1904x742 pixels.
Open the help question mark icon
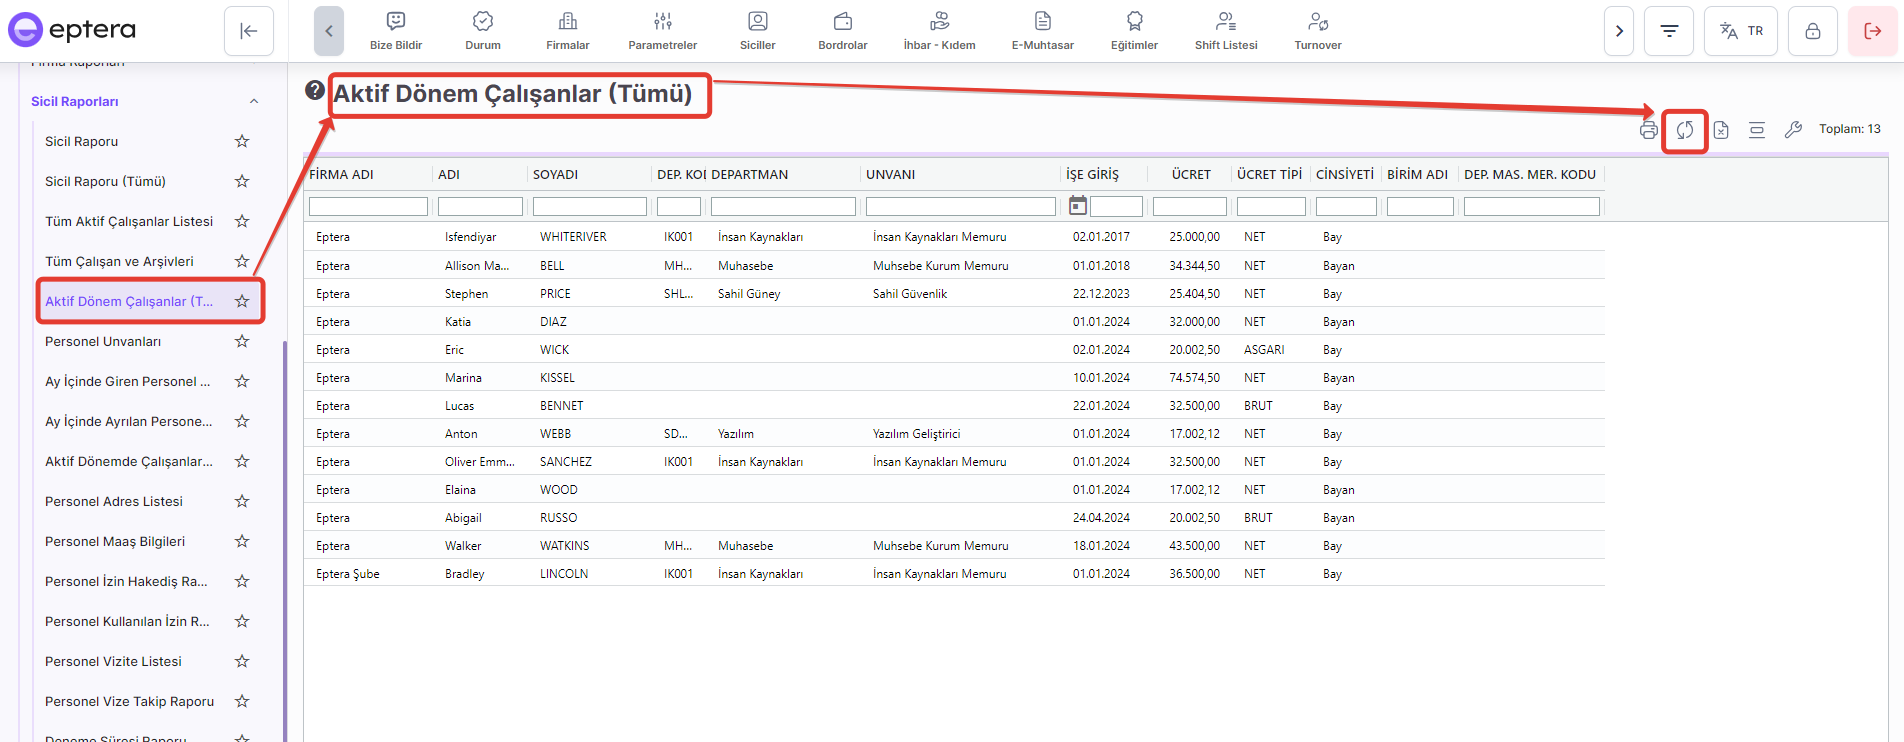click(x=315, y=90)
